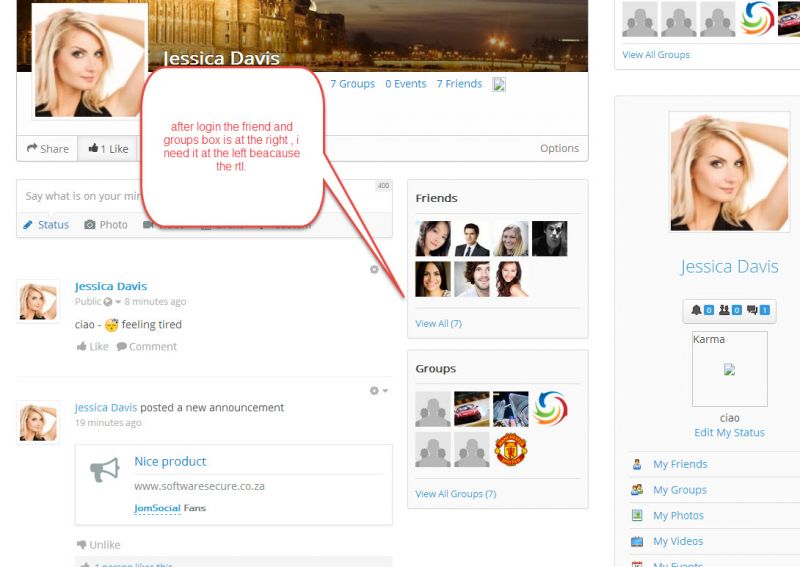The height and width of the screenshot is (567, 800).
Task: Open the notifications bell icon
Action: click(696, 310)
